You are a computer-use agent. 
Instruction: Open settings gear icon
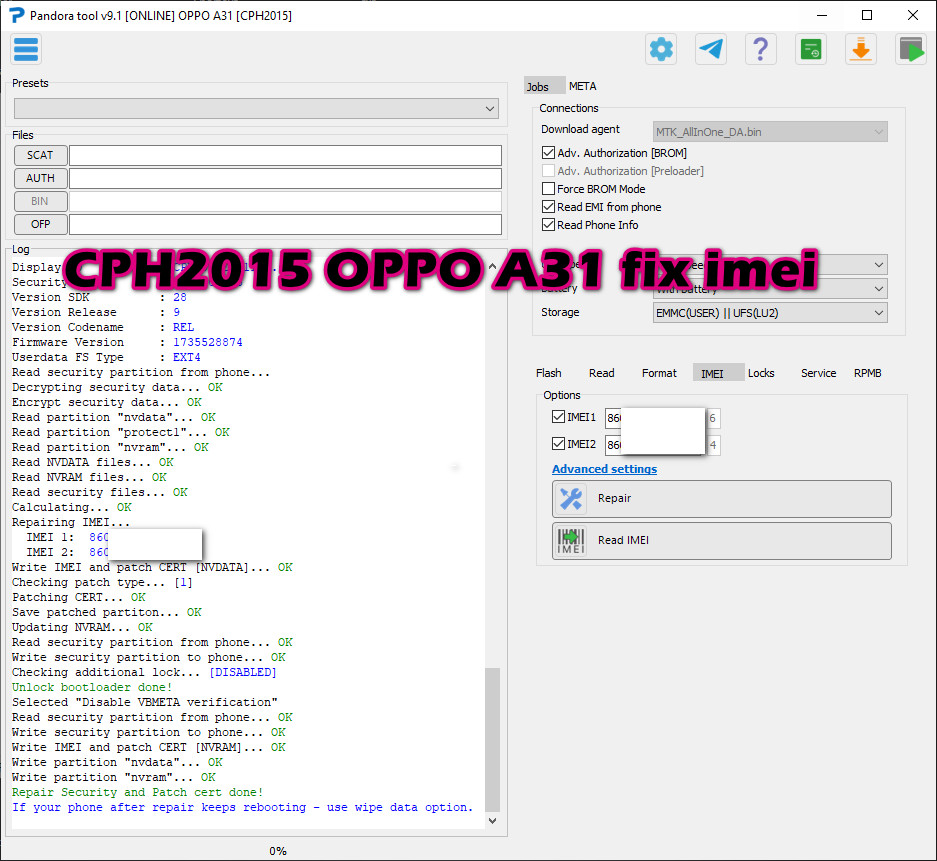[661, 49]
